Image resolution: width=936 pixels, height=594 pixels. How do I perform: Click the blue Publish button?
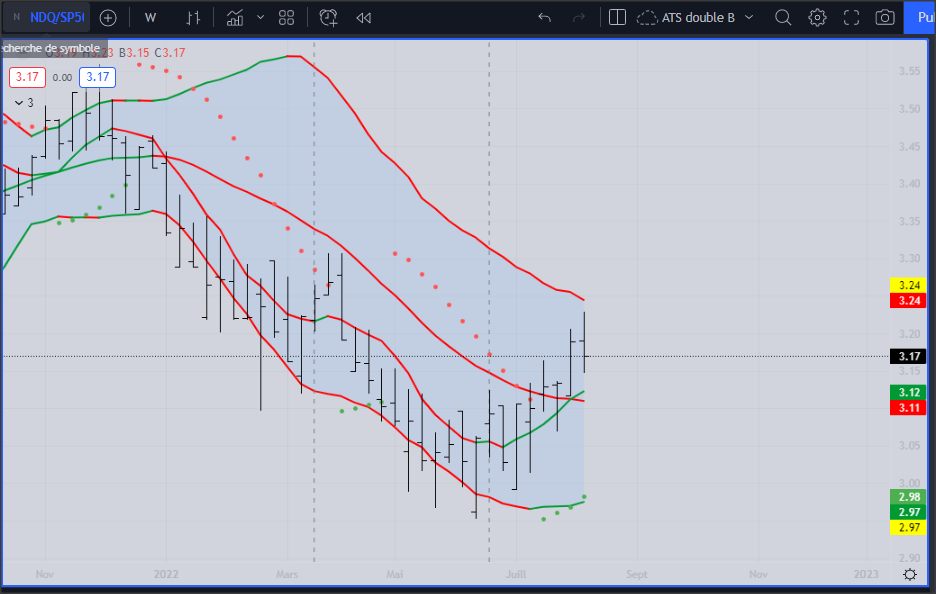pyautogui.click(x=920, y=17)
